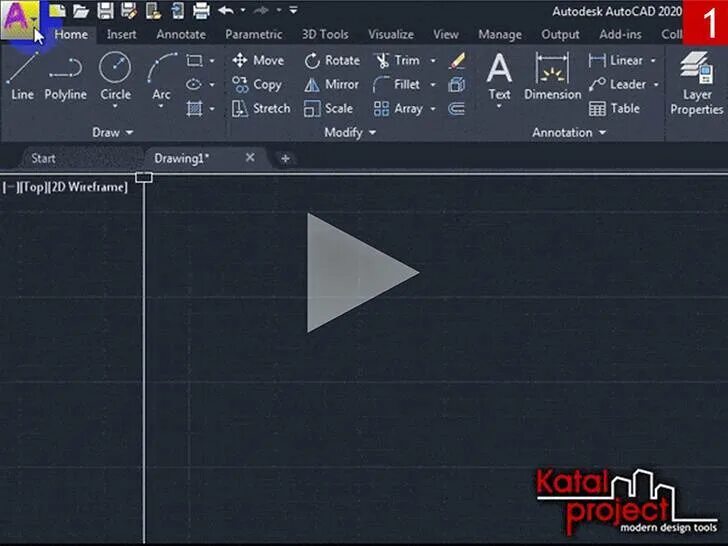Screen dimensions: 728x546
Task: Select the Ellipse tool icon
Action: [194, 84]
